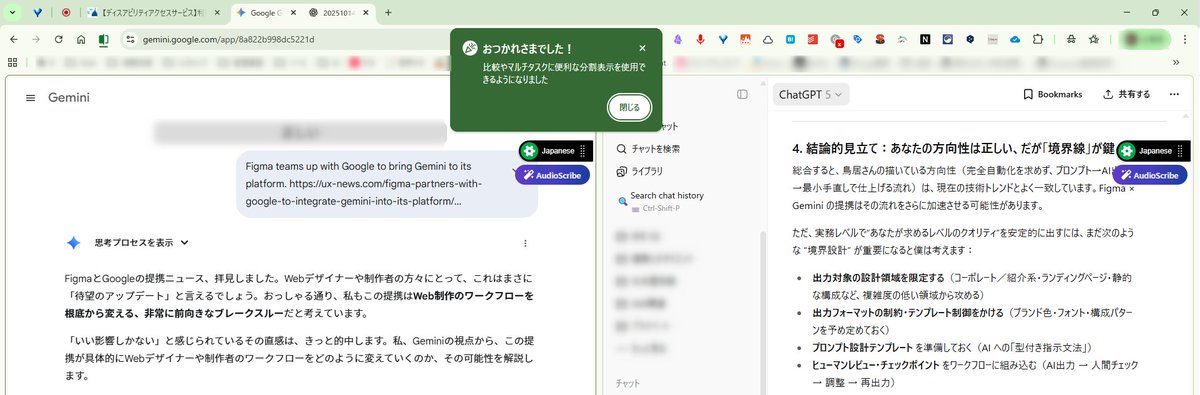The width and height of the screenshot is (1200, 395).
Task: Click the green split-view icon beside home
Action: [103, 40]
